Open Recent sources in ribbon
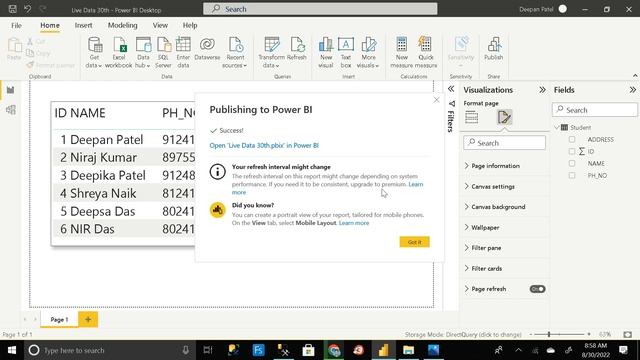This screenshot has height=360, width=640. (x=235, y=52)
